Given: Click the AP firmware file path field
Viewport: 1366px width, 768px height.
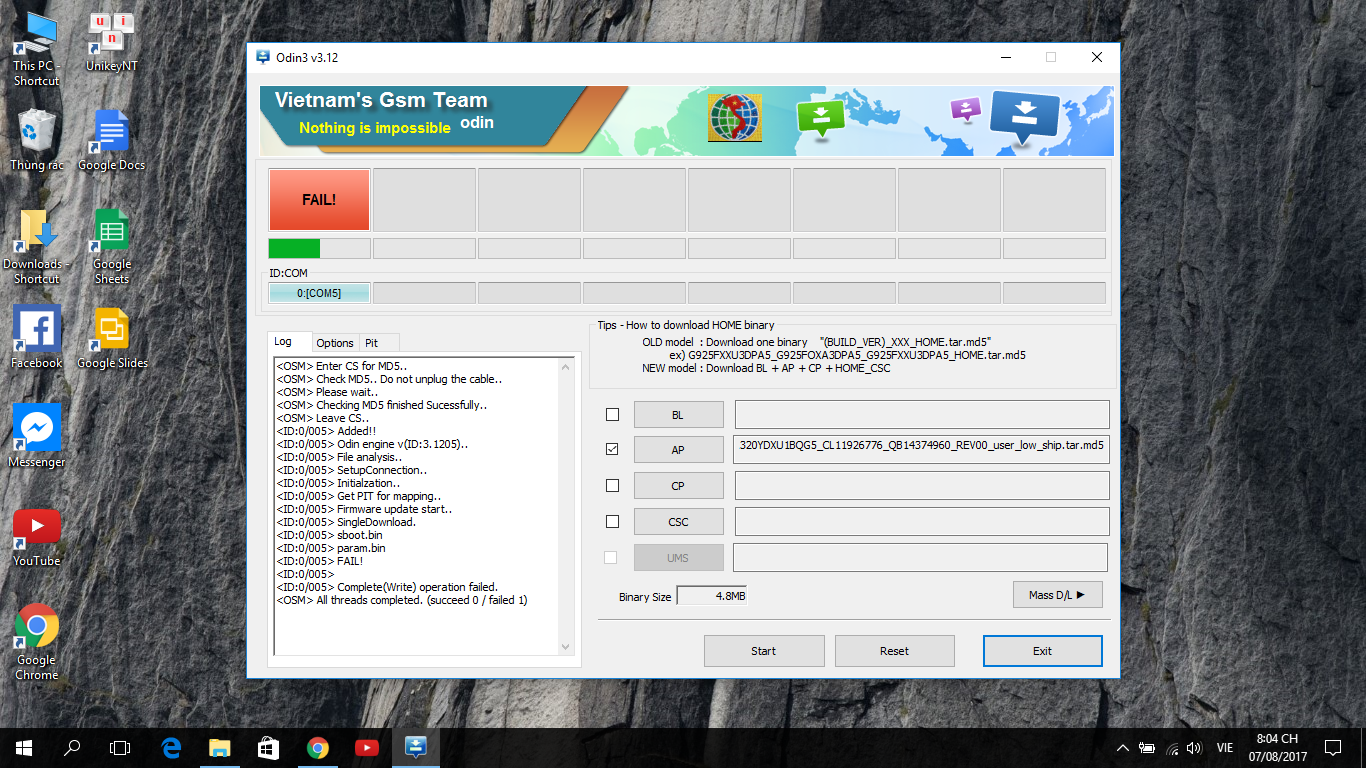Looking at the screenshot, I should (x=921, y=449).
